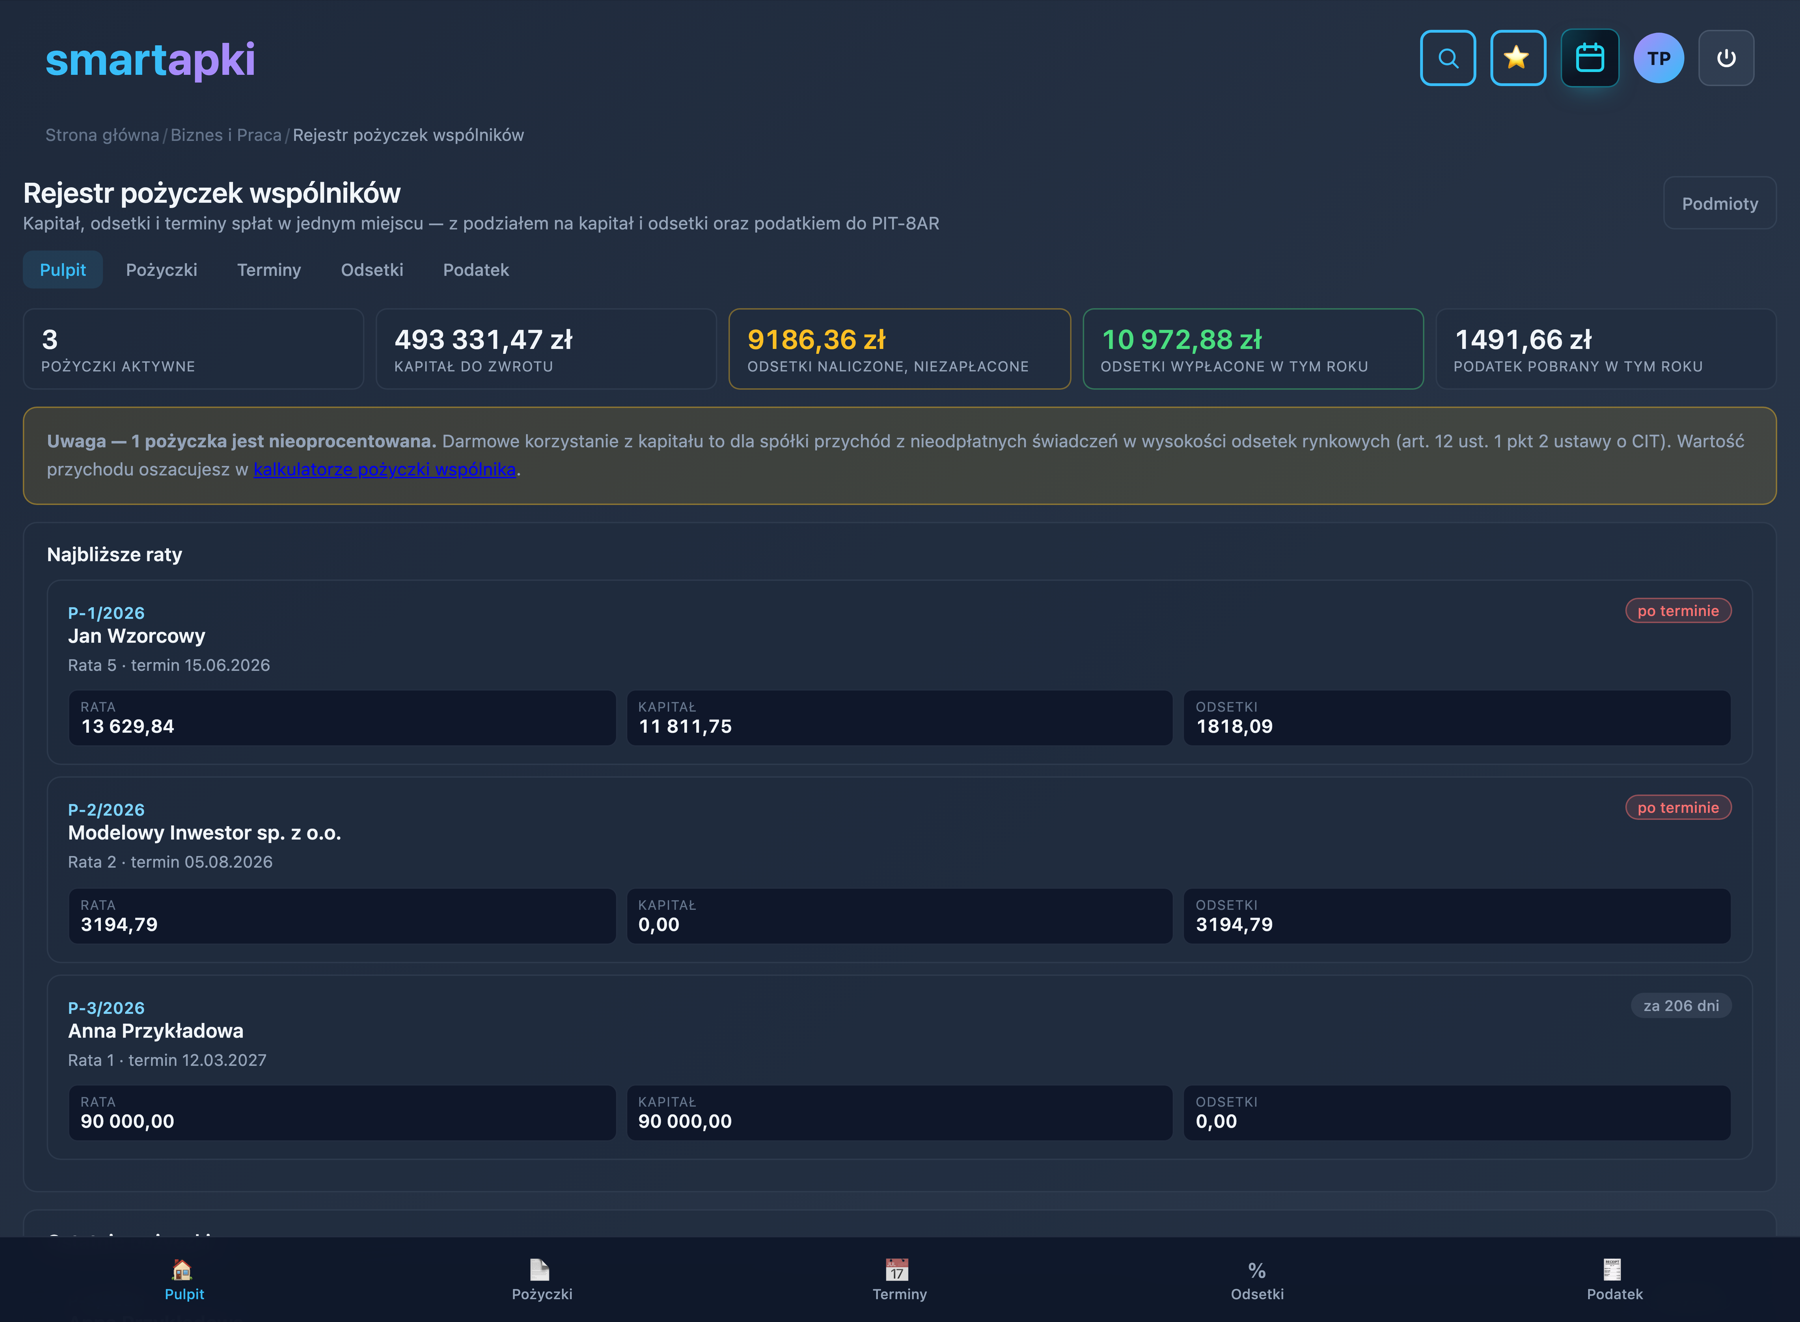The width and height of the screenshot is (1800, 1322).
Task: Click the Pożyczki aktywne stat card
Action: [193, 349]
